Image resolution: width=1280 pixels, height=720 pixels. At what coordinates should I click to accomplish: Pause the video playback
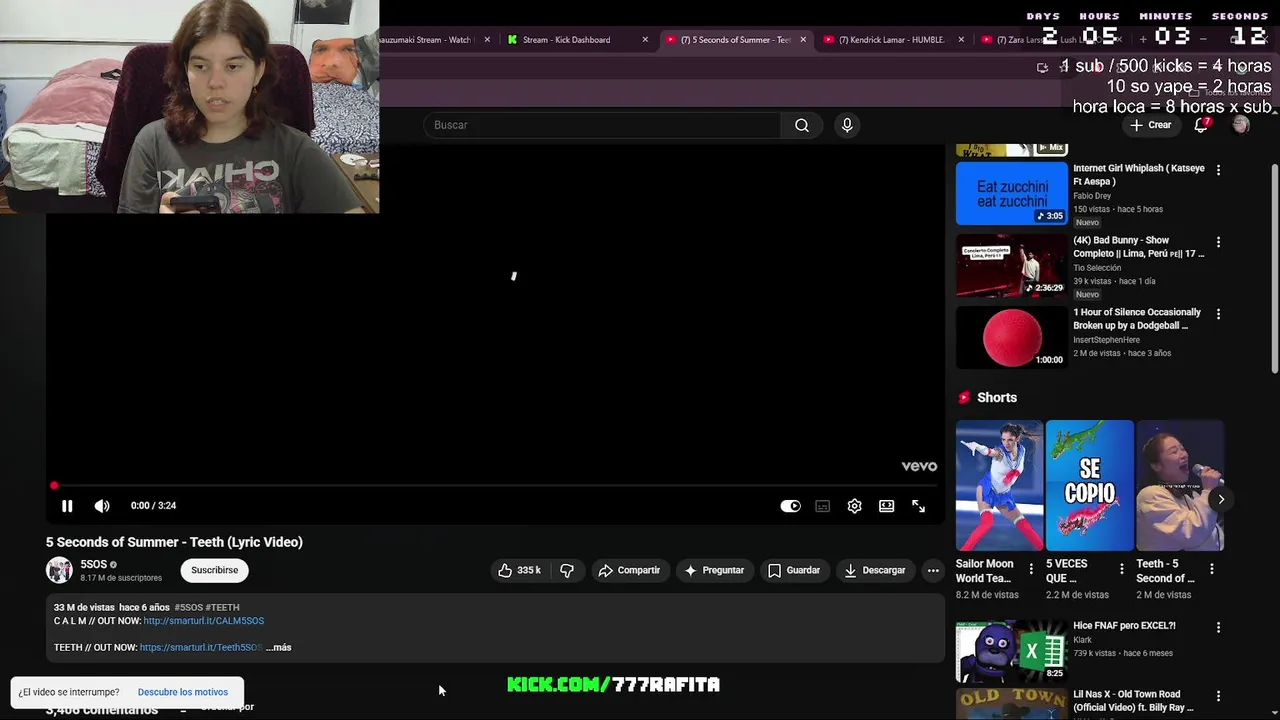pos(67,506)
